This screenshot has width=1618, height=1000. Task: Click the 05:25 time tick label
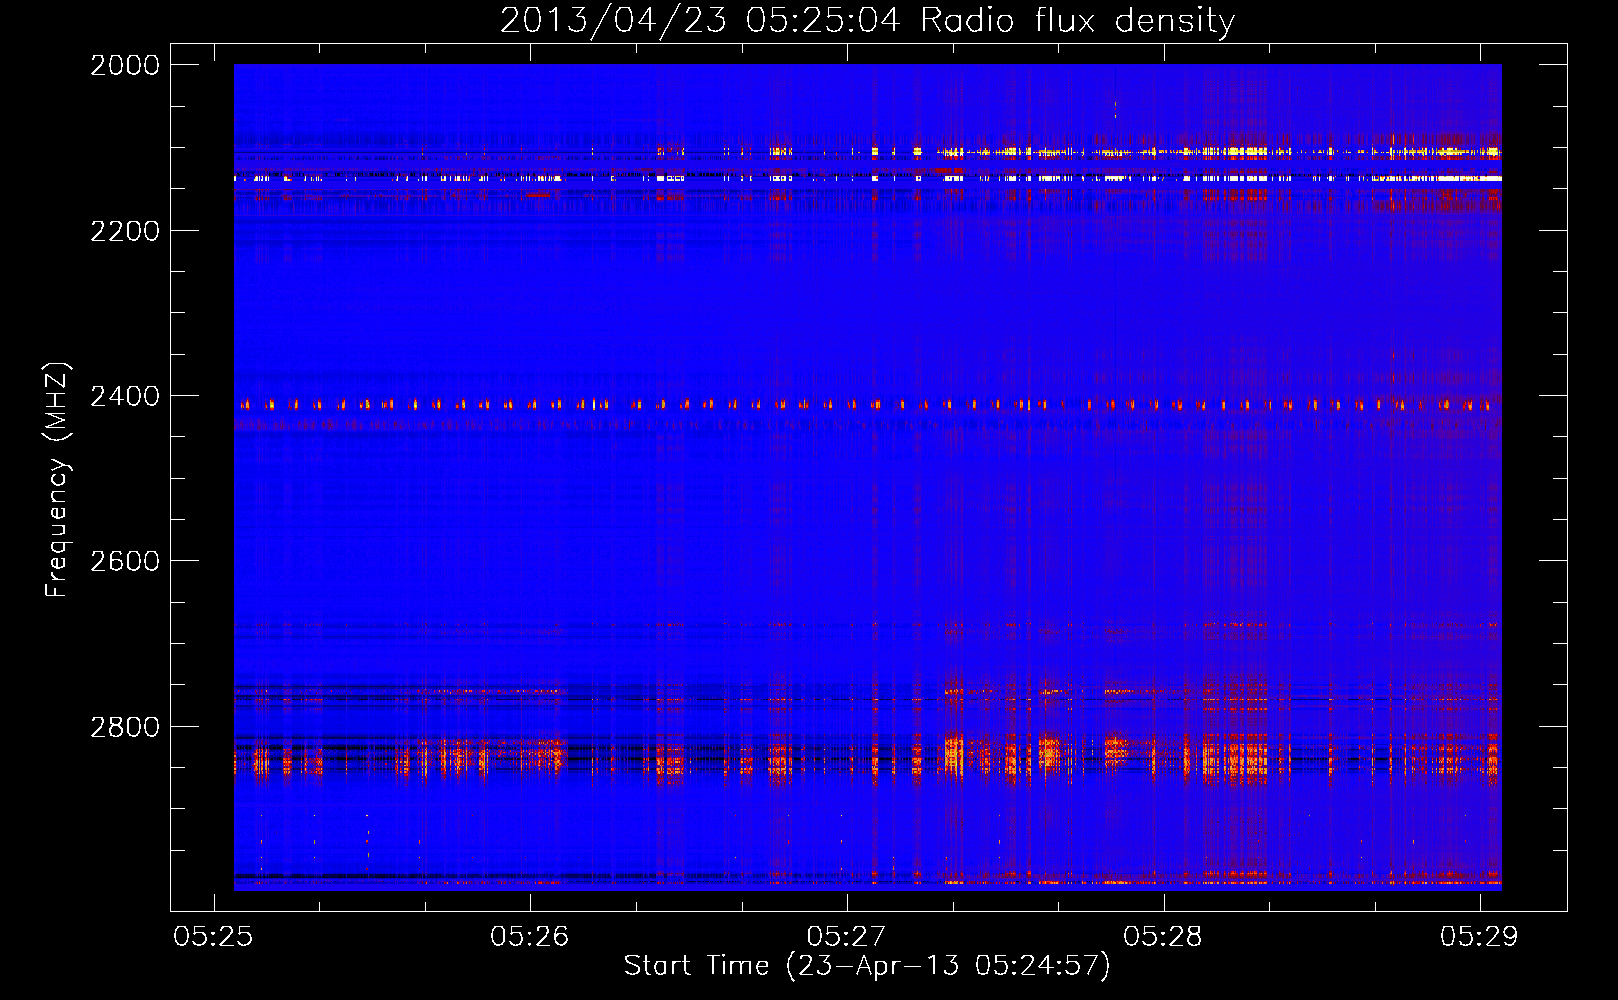point(213,936)
